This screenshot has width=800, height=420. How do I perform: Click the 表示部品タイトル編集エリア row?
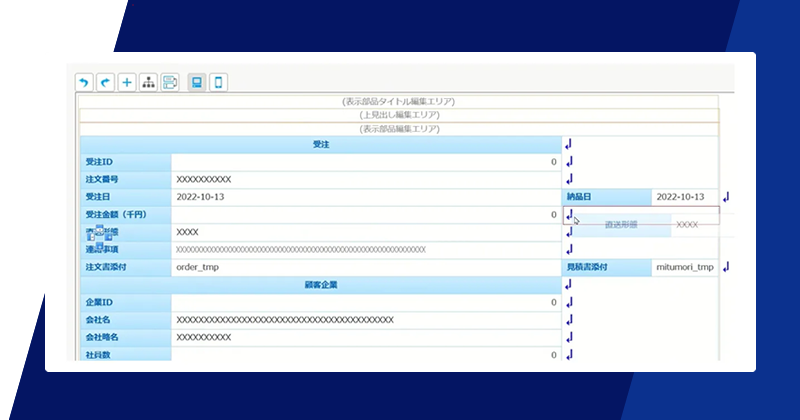click(x=398, y=102)
